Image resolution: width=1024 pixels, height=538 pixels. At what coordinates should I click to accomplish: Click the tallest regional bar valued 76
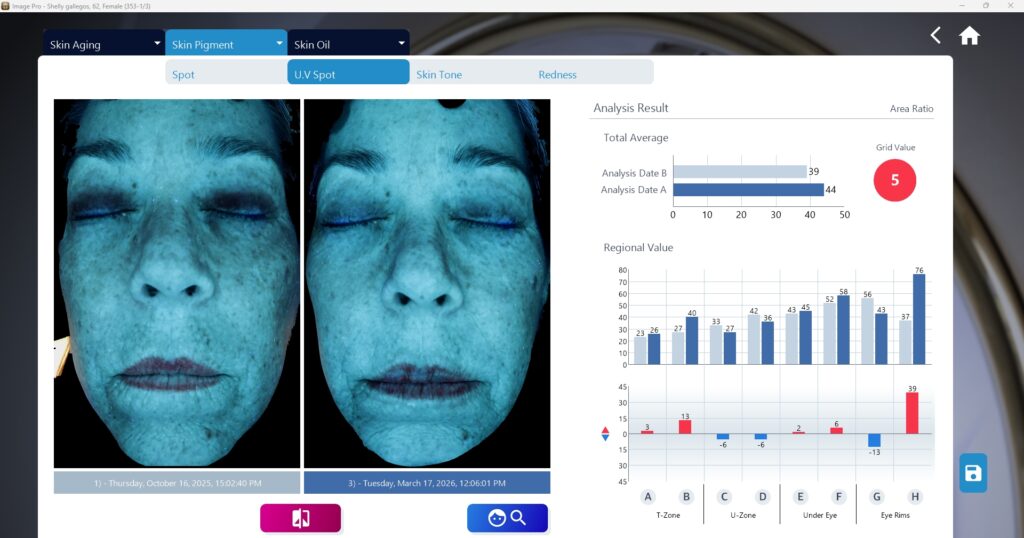(x=919, y=319)
